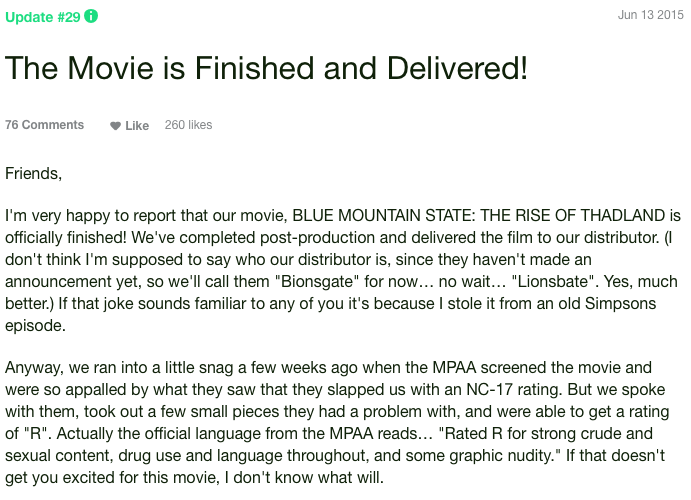Click the 'BLUE MOUNTAIN STATE' movie name text

(x=383, y=215)
